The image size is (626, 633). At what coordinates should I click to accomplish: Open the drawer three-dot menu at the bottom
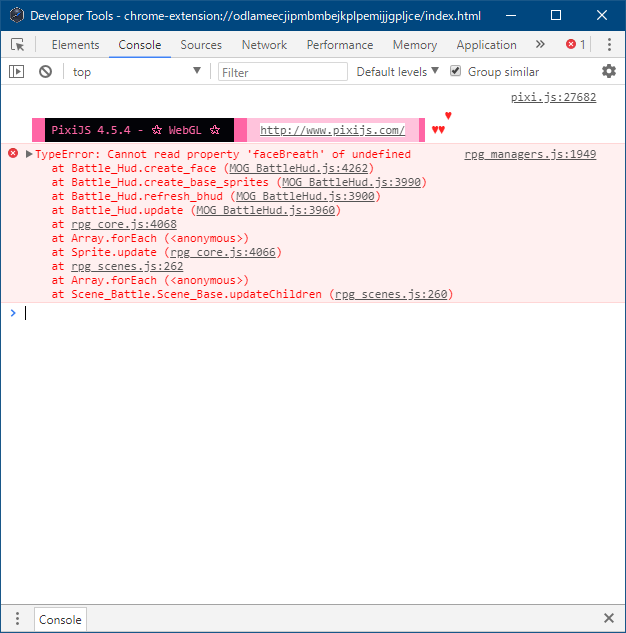[x=17, y=618]
